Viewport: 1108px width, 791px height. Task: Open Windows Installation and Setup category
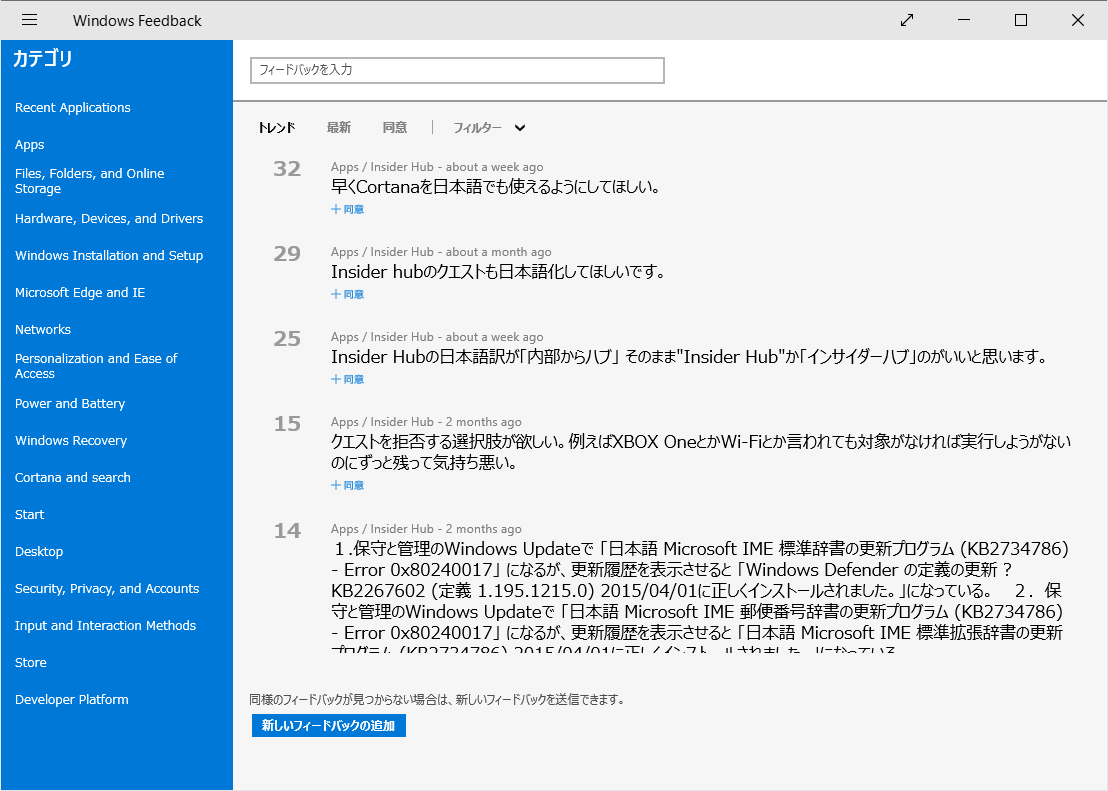[x=109, y=255]
